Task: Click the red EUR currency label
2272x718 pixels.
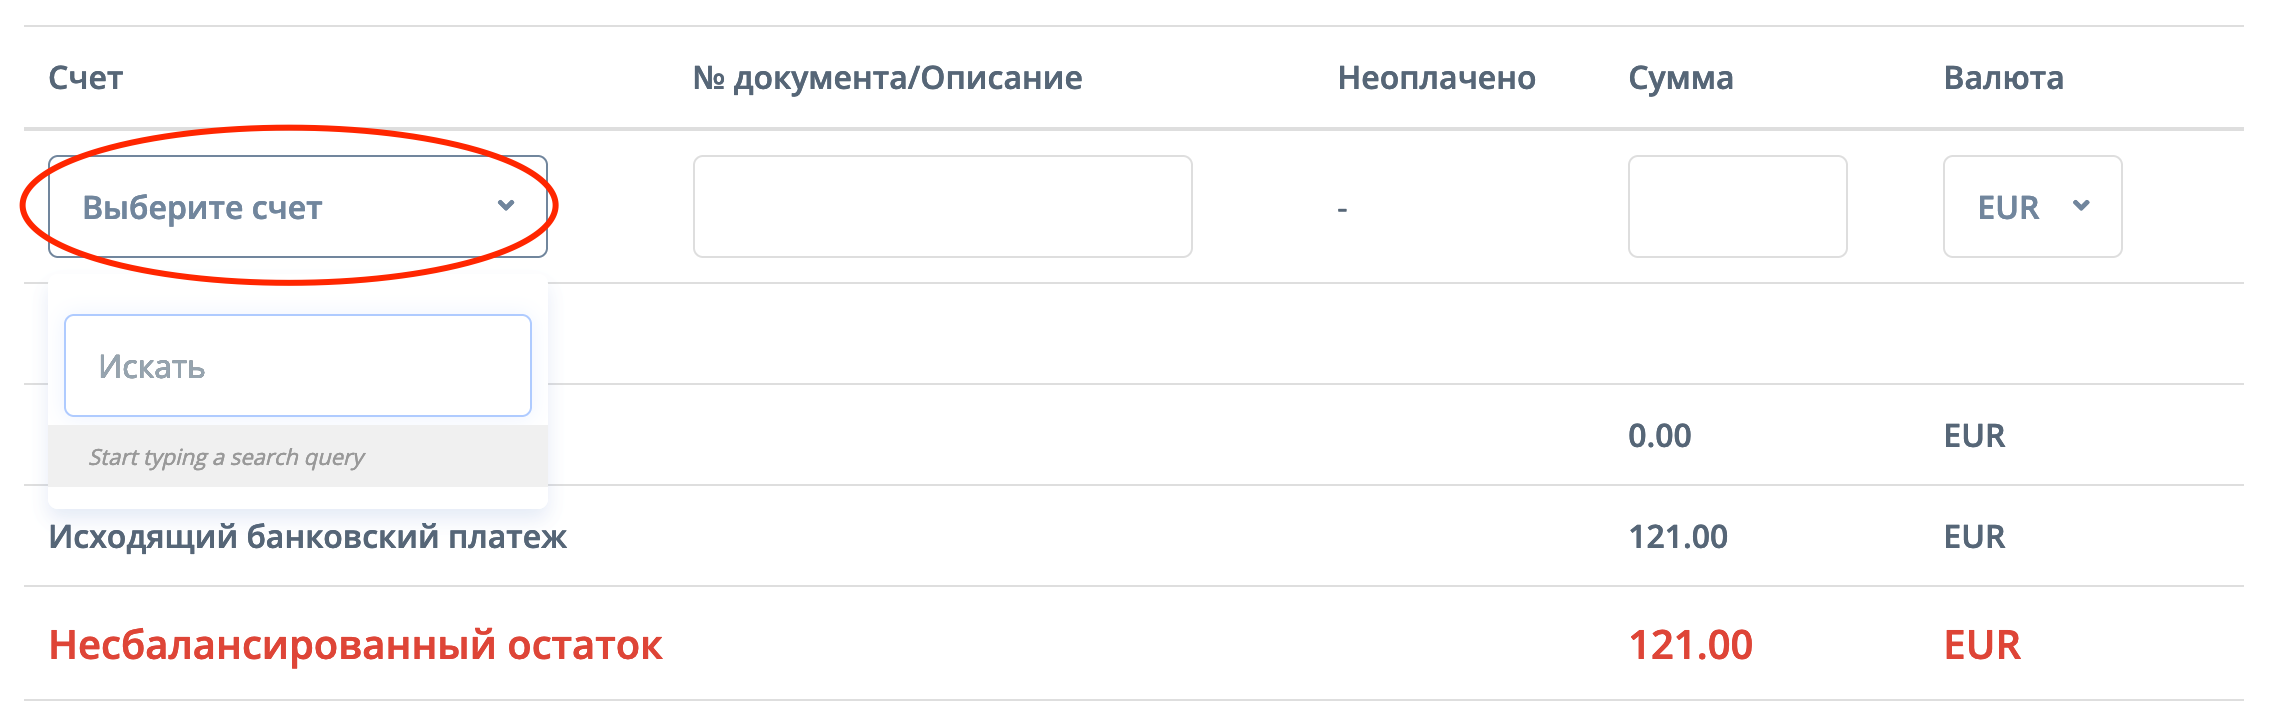Action: [x=1981, y=645]
